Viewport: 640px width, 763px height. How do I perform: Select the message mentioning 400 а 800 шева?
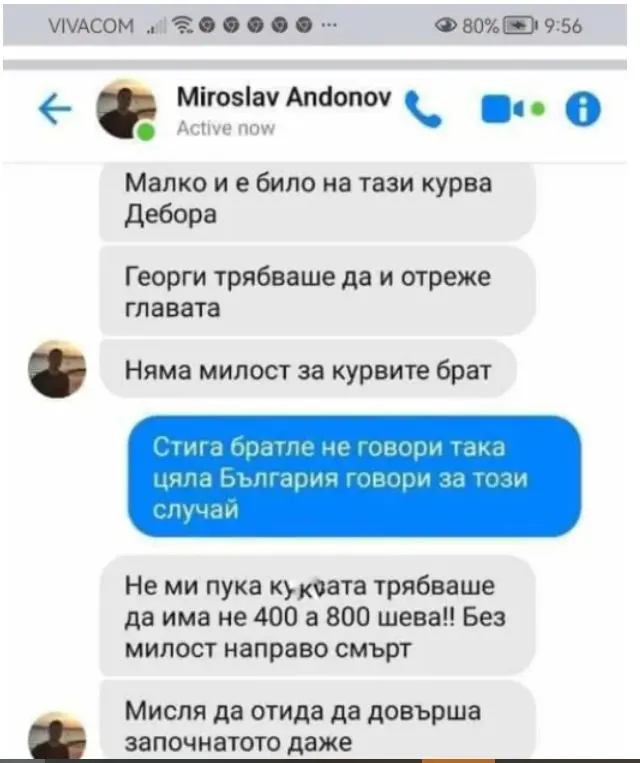317,616
